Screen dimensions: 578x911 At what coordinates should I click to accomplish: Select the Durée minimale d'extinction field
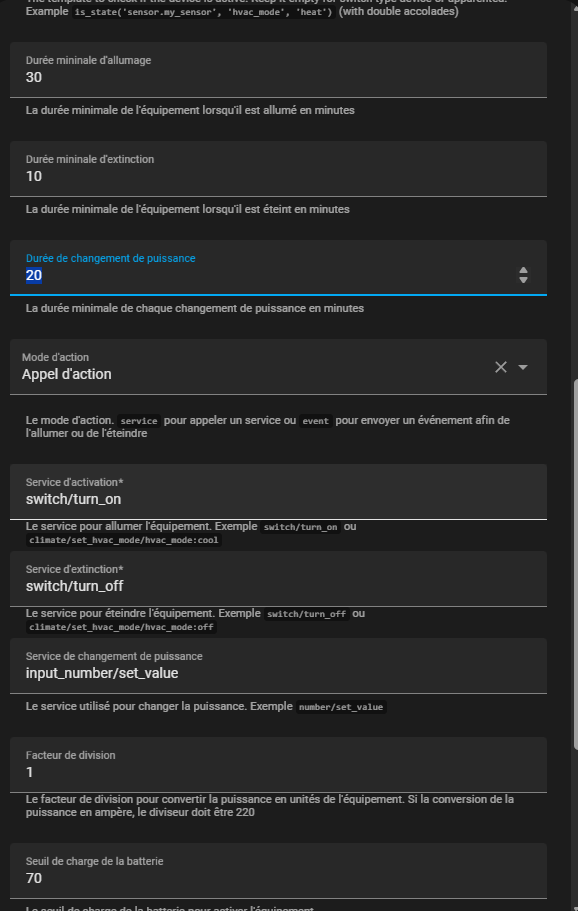[x=278, y=168]
